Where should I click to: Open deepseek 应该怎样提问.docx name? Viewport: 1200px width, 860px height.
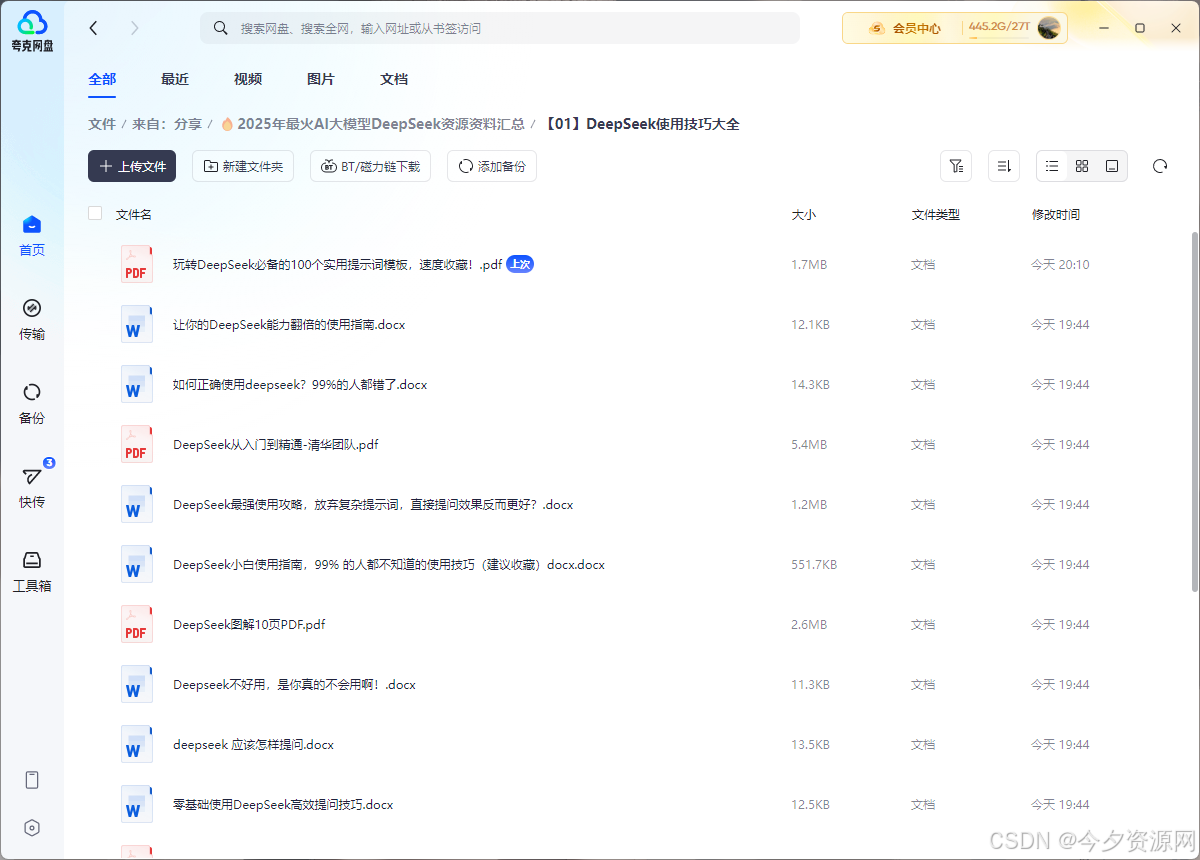pyautogui.click(x=253, y=745)
